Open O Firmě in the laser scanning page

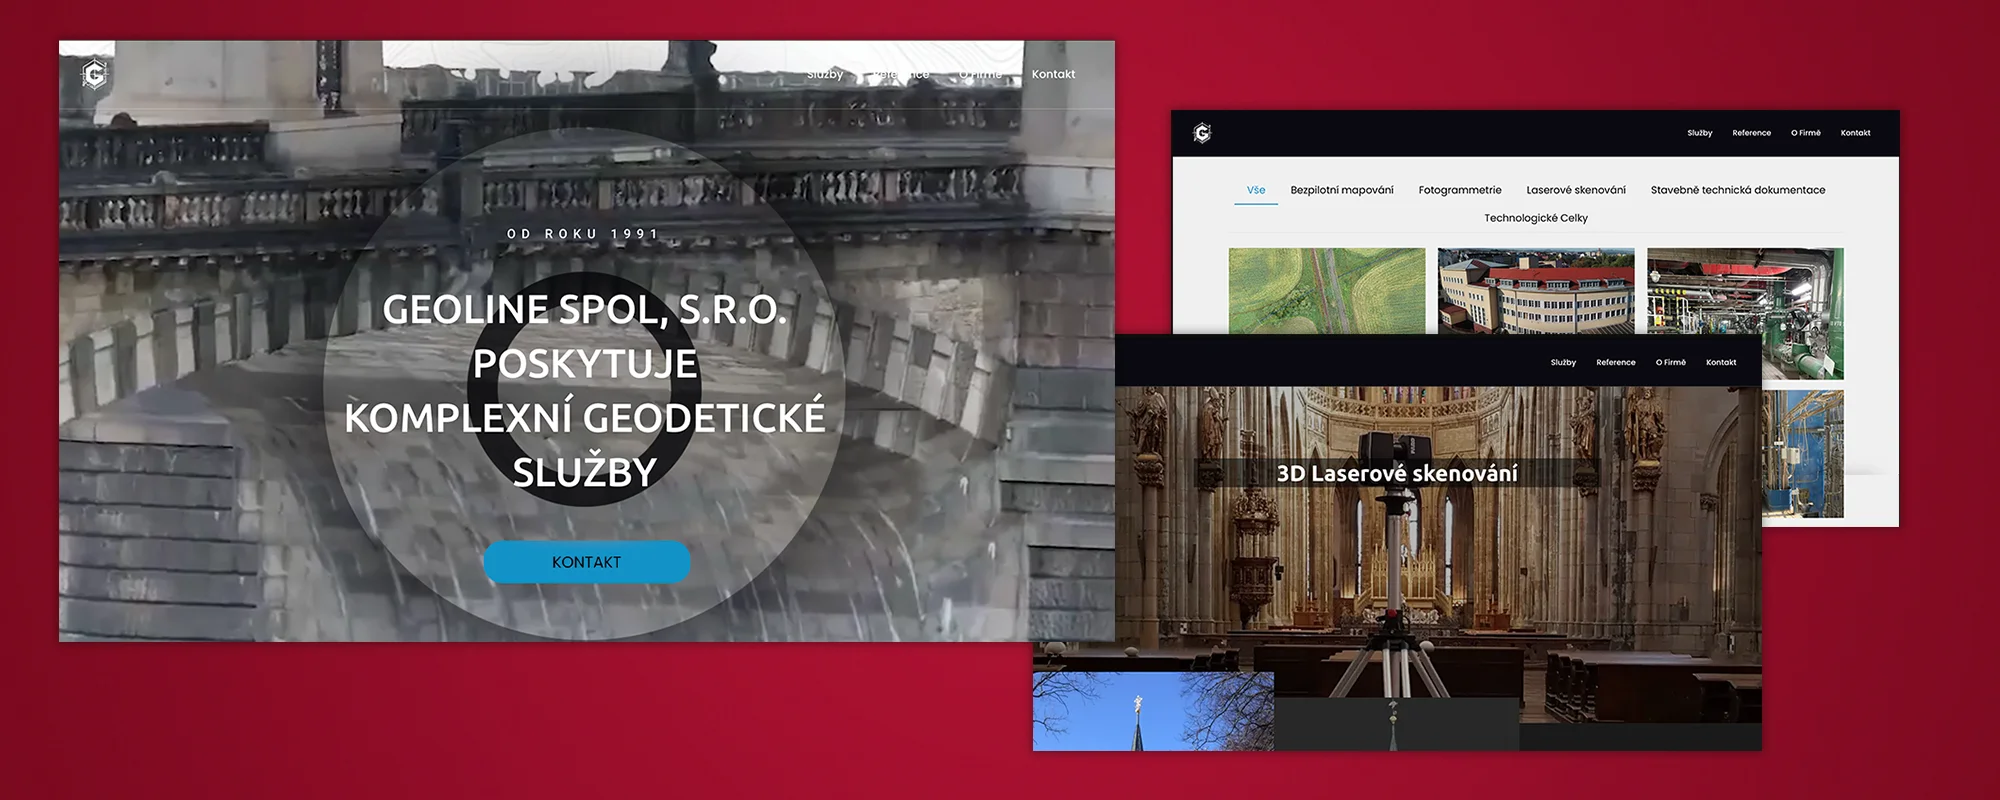(x=1671, y=363)
